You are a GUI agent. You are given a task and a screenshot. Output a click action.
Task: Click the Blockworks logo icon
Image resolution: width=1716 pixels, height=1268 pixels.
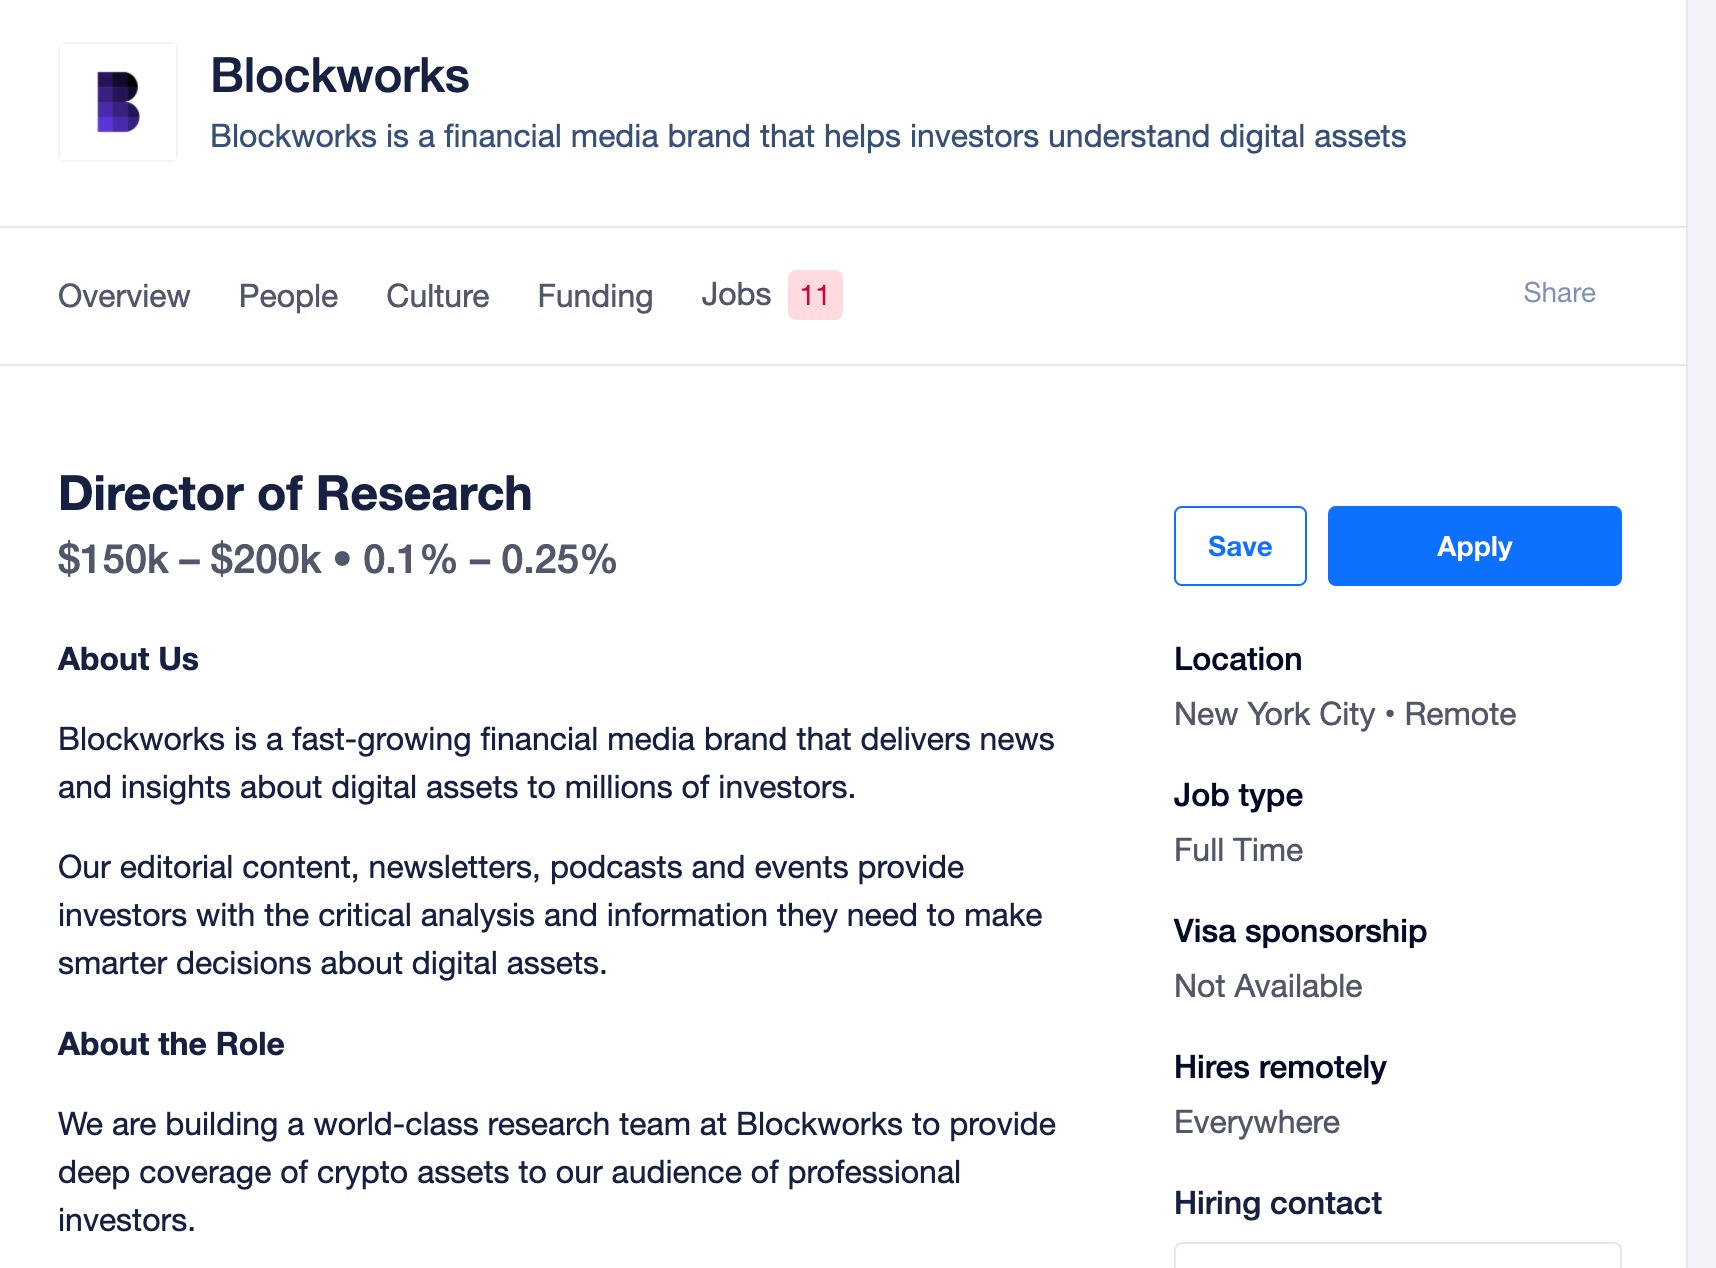pos(118,102)
